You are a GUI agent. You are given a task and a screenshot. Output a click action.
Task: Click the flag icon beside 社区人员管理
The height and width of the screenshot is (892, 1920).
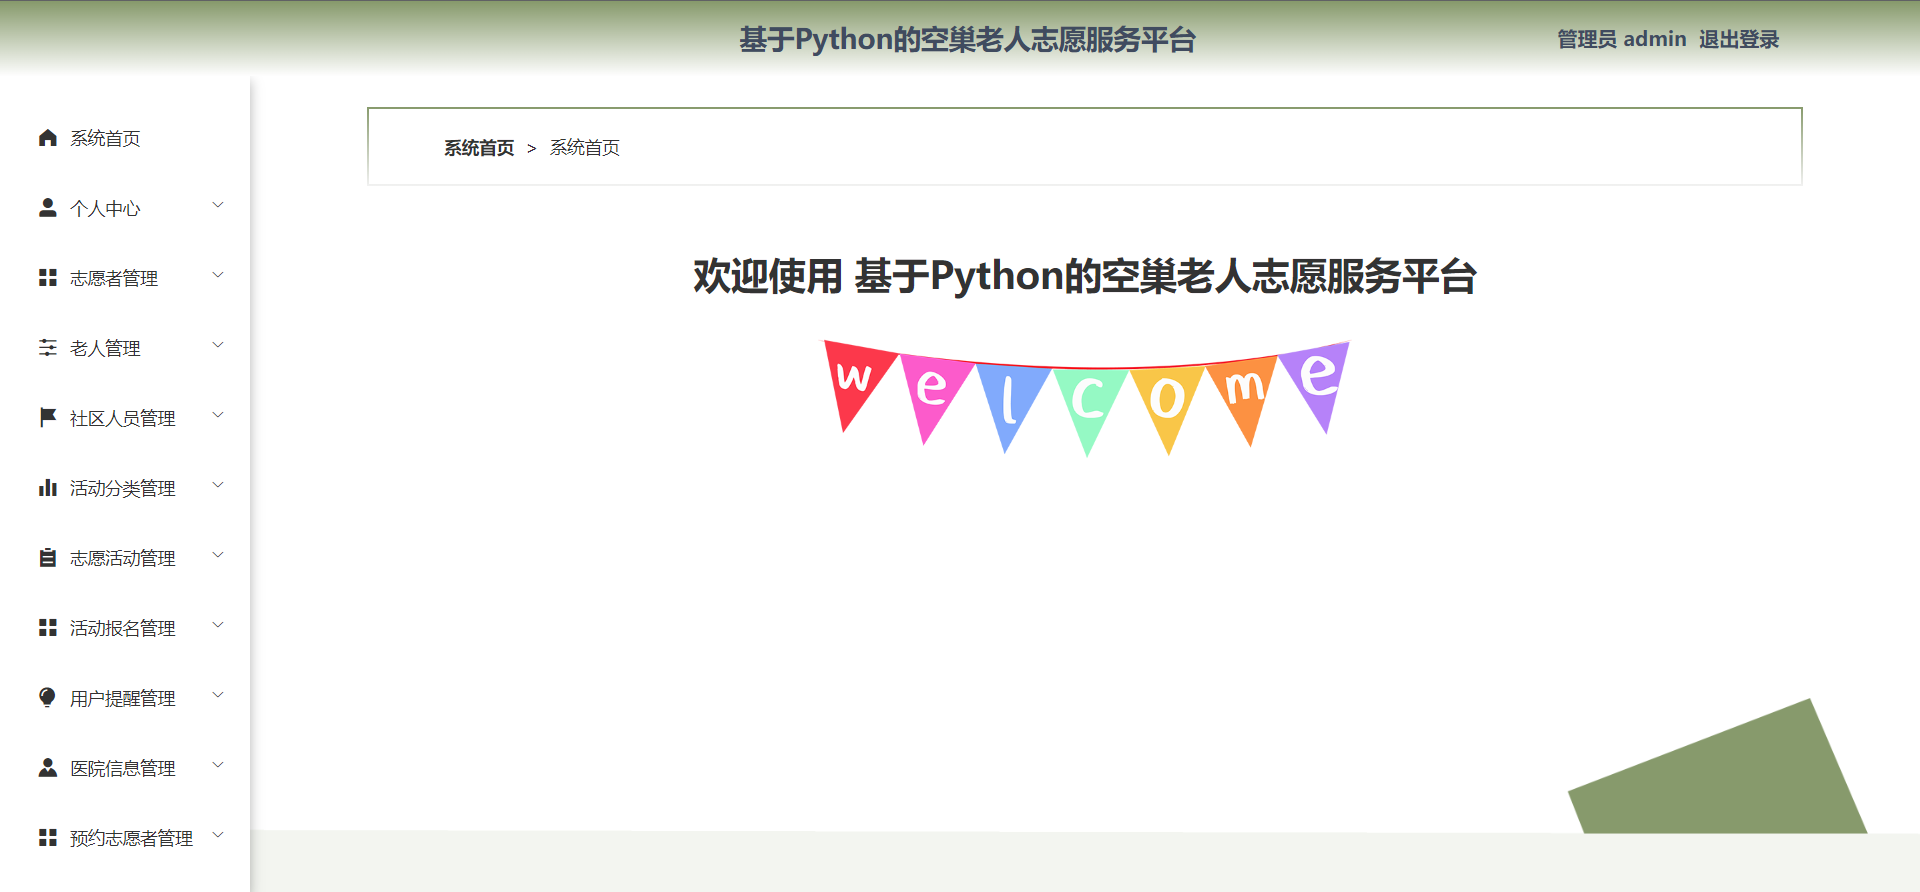(48, 417)
